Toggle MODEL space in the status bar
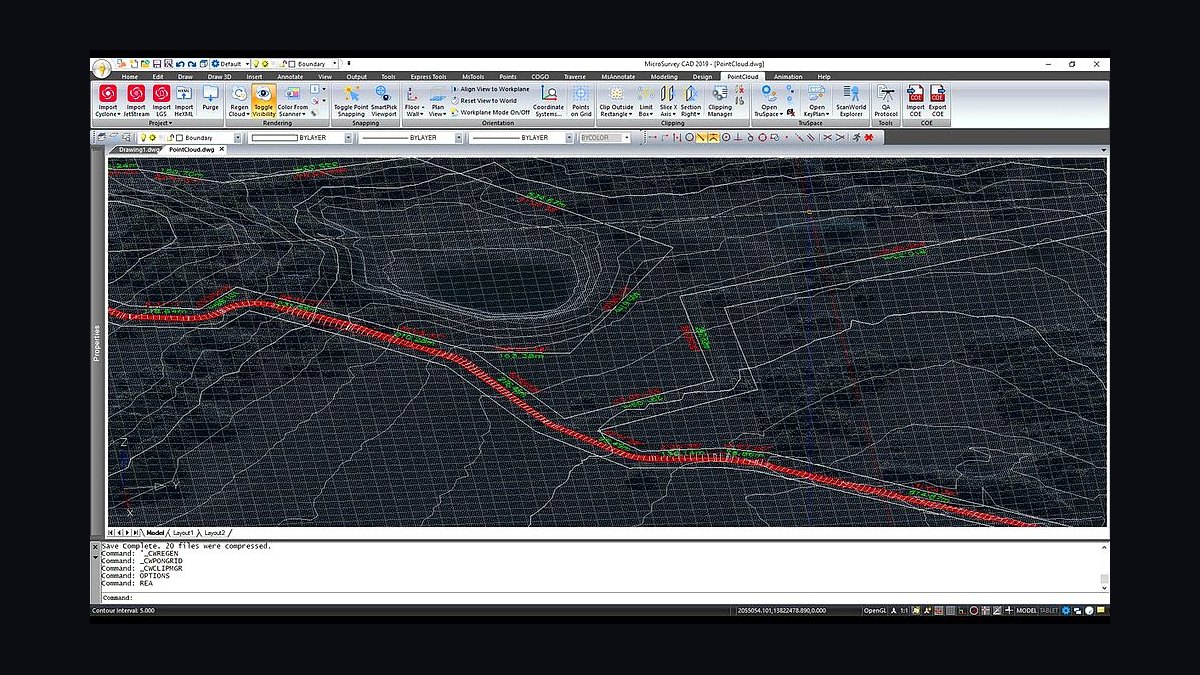The width and height of the screenshot is (1200, 675). (1027, 610)
